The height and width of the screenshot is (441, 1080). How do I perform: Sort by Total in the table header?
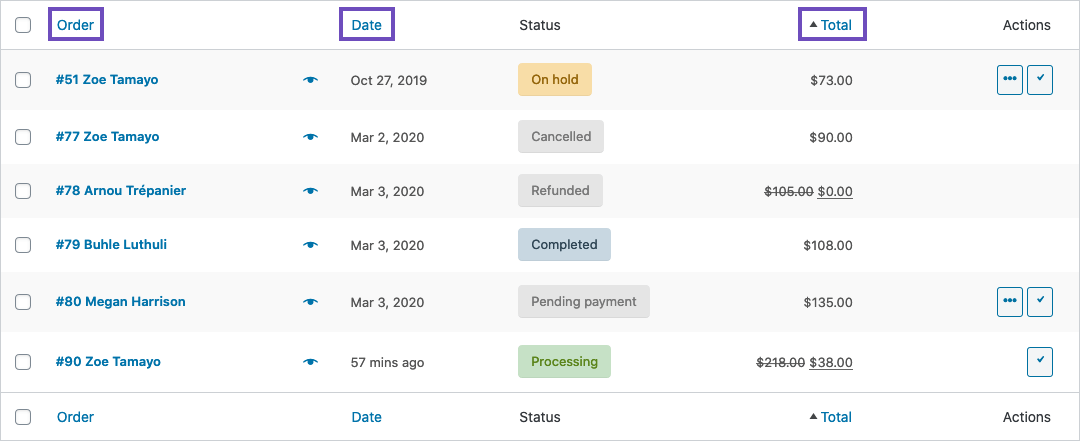(x=835, y=25)
